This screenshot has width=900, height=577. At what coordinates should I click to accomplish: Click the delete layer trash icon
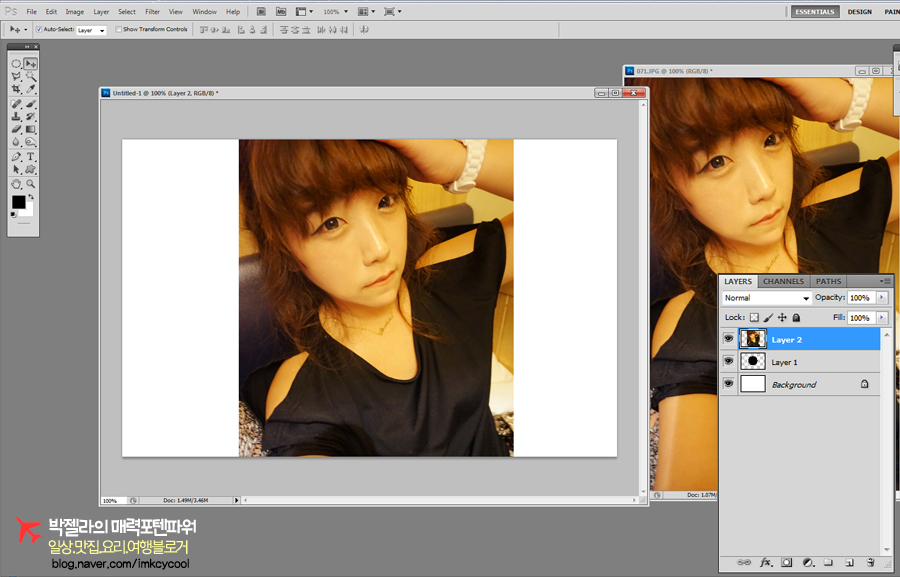tap(870, 563)
